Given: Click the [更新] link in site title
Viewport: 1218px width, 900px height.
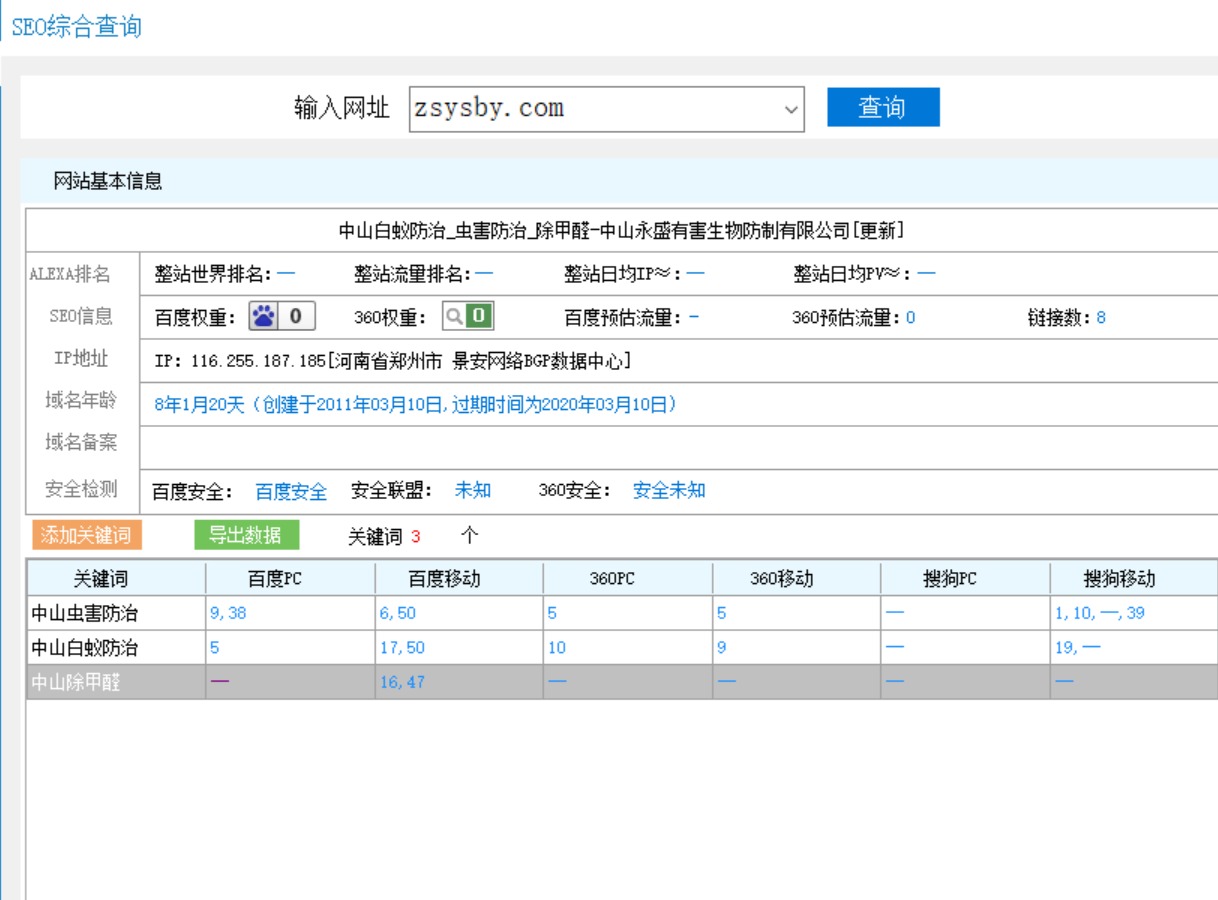Looking at the screenshot, I should [879, 231].
